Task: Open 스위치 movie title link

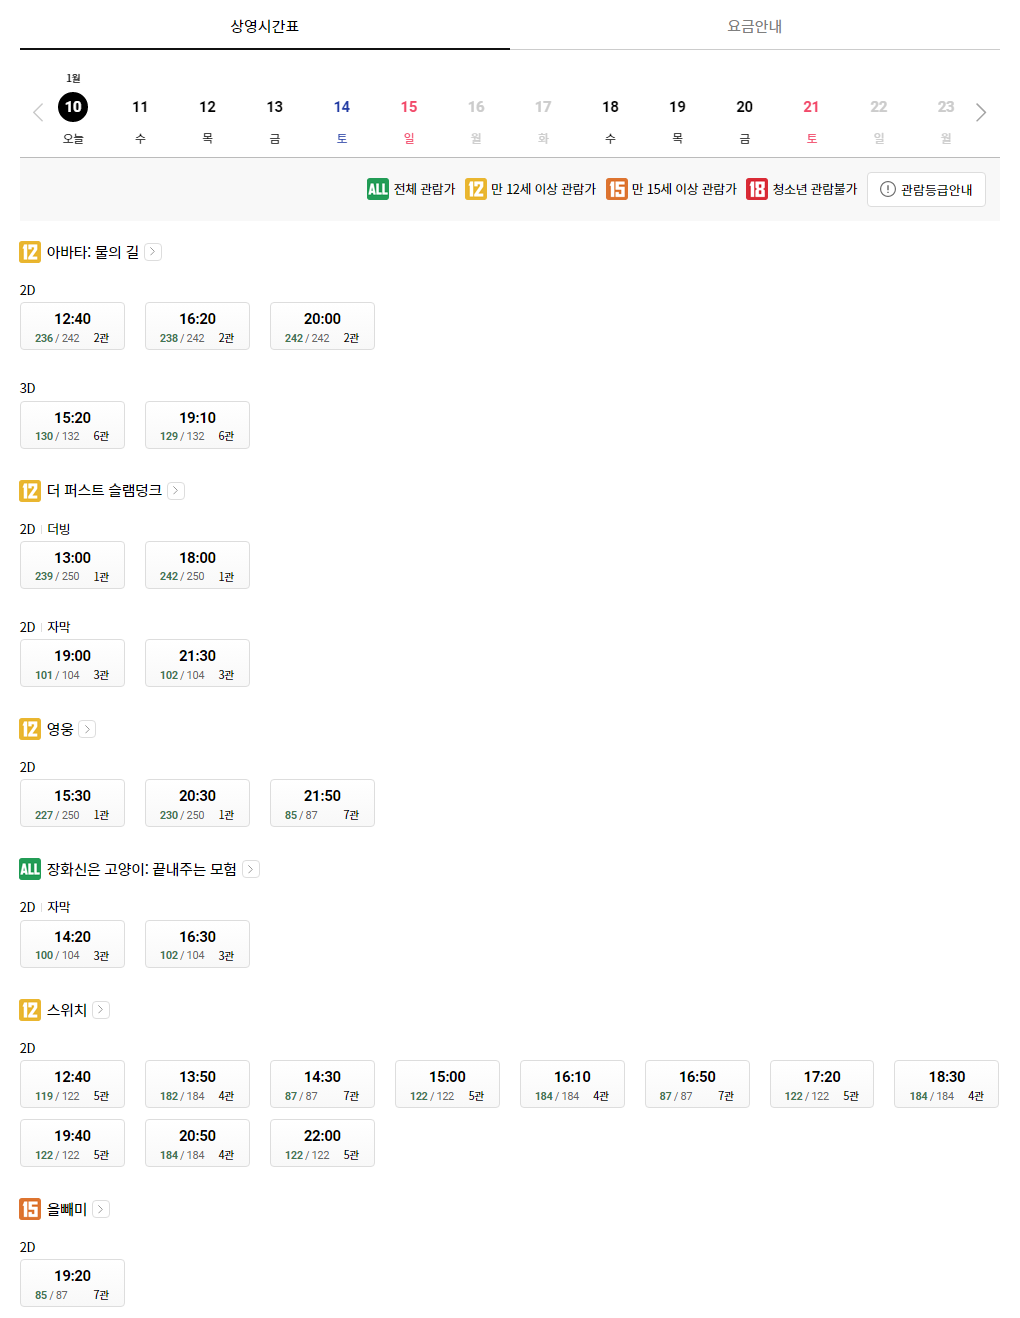Action: coord(67,1010)
